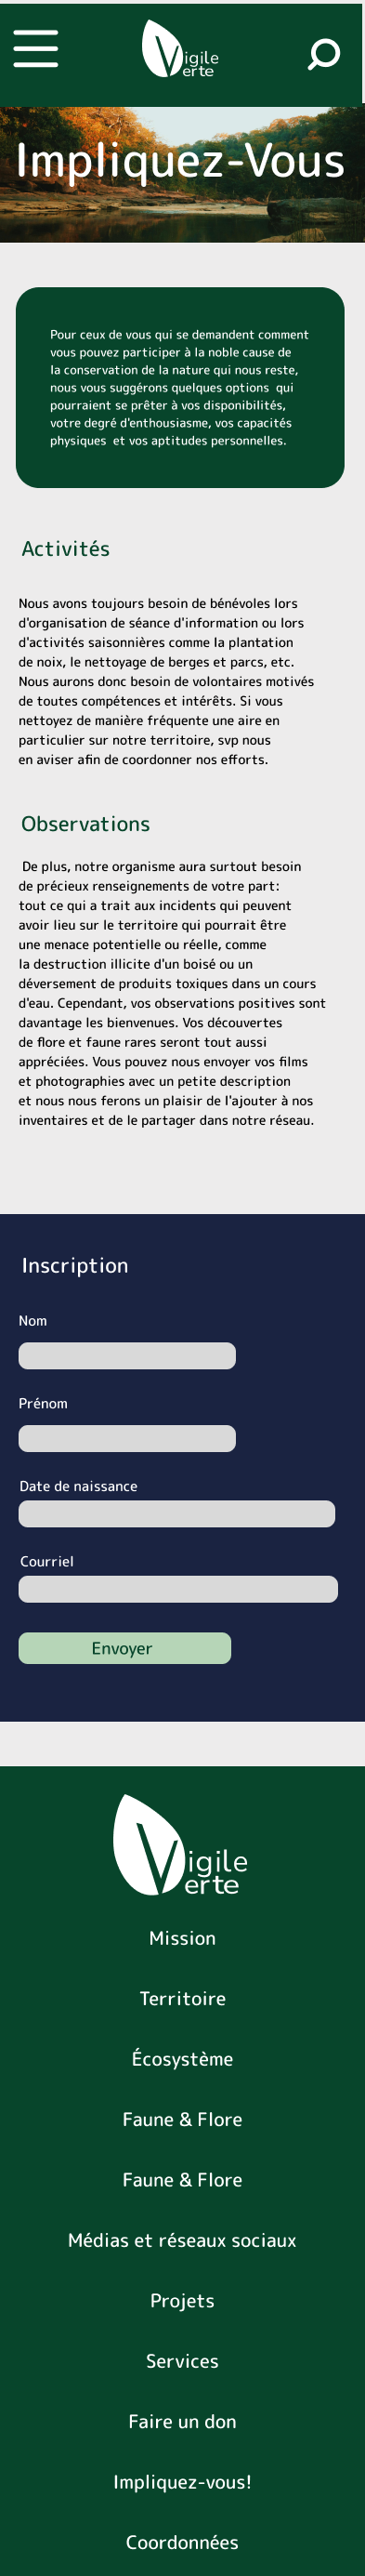Click the Courriel input field
Viewport: 365px width, 2576px height.
coord(178,1589)
